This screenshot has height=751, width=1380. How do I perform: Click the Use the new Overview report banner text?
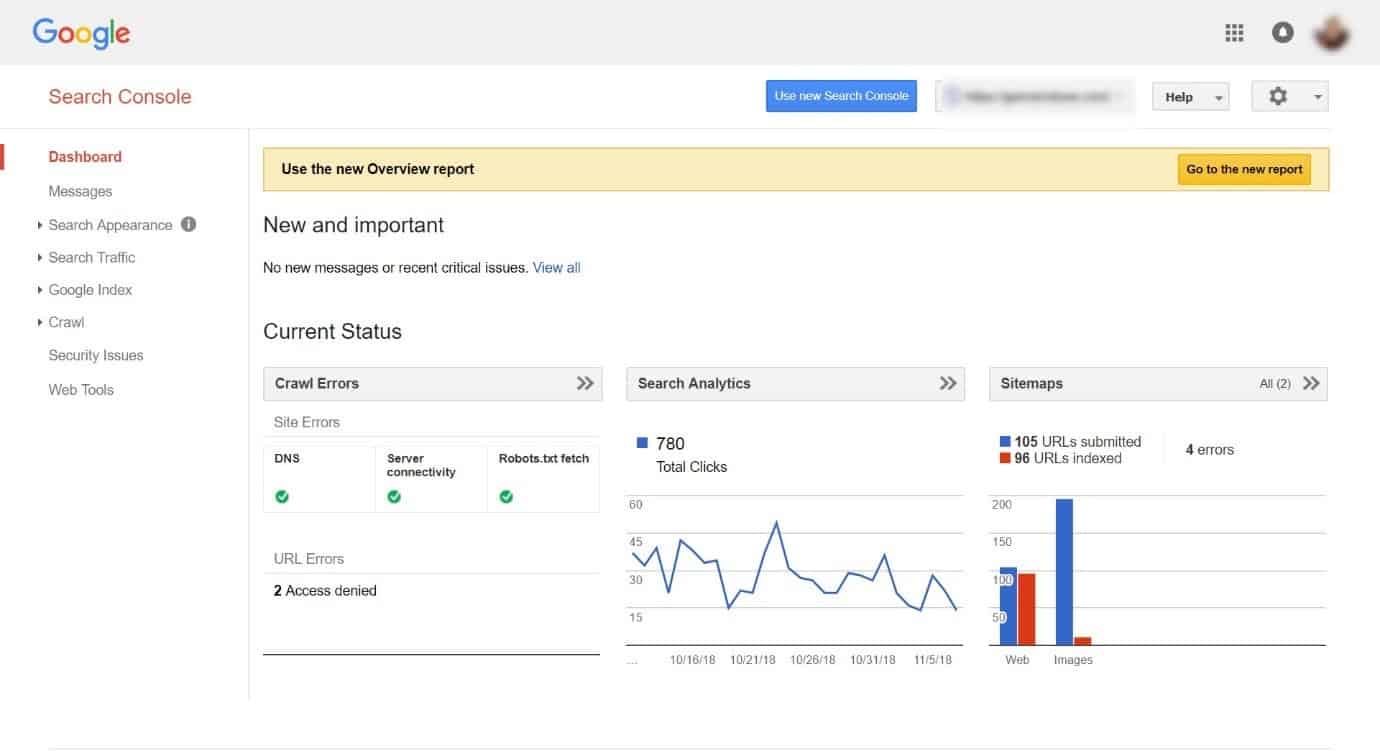(378, 169)
